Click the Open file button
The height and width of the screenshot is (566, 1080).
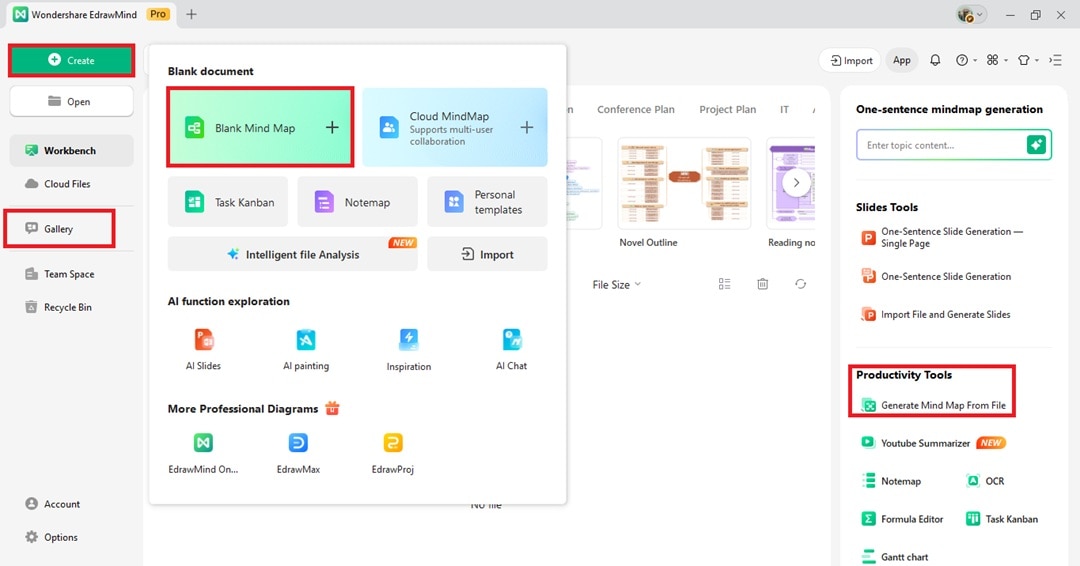[72, 102]
